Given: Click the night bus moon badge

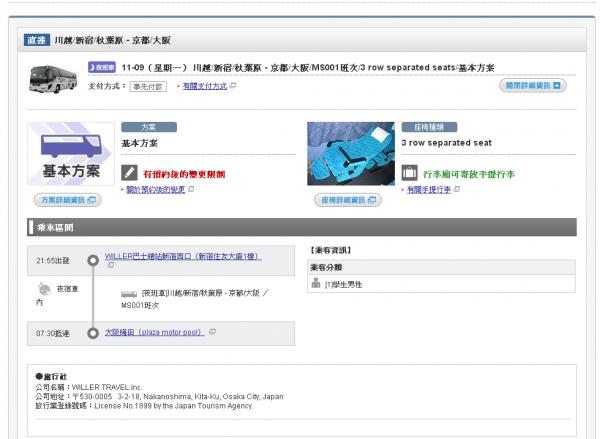Looking at the screenshot, I should pos(102,67).
